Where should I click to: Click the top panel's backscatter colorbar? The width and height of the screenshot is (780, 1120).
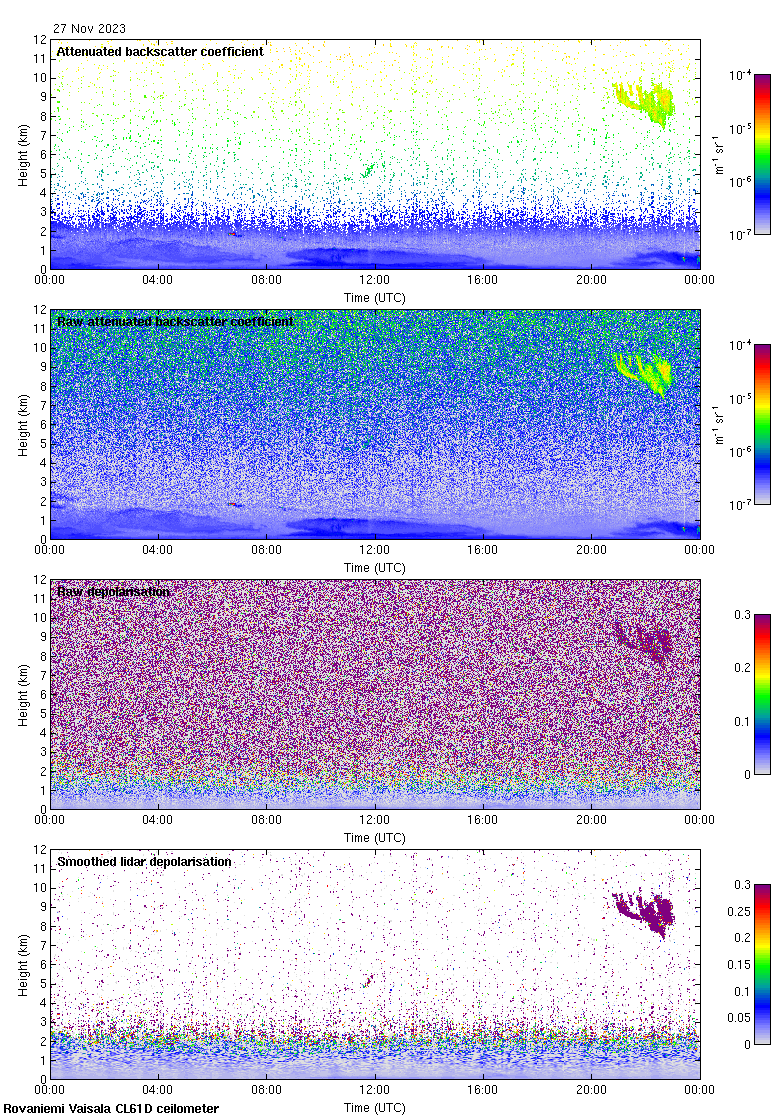click(x=762, y=154)
